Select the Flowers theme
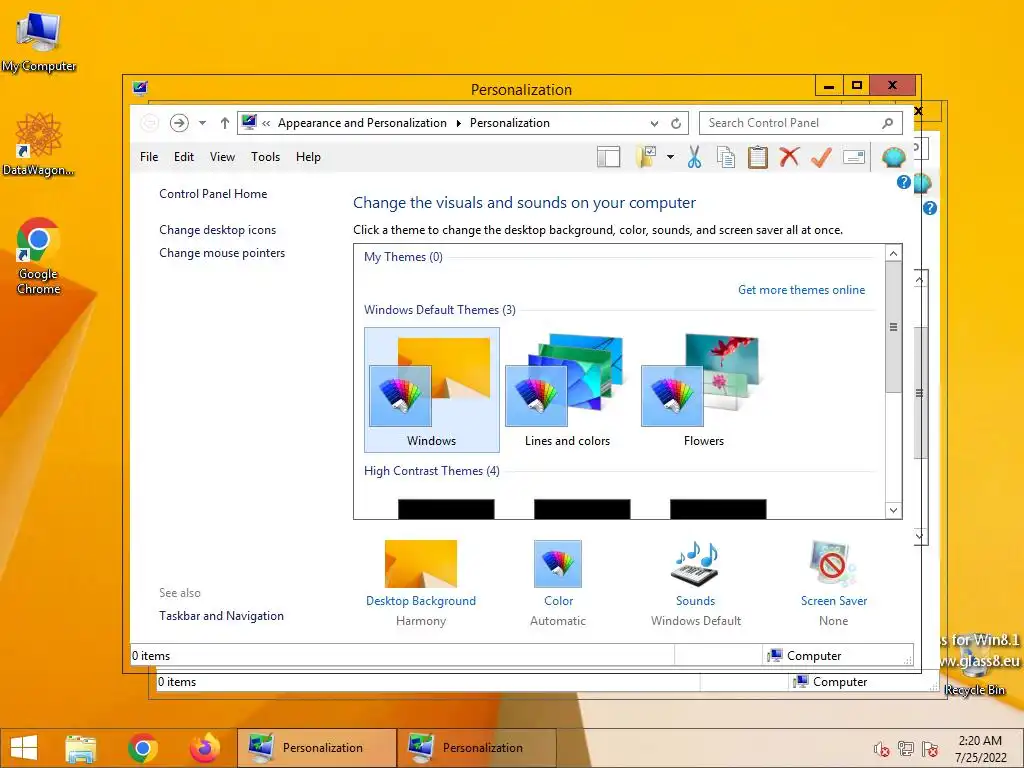Image resolution: width=1024 pixels, height=768 pixels. (x=703, y=390)
